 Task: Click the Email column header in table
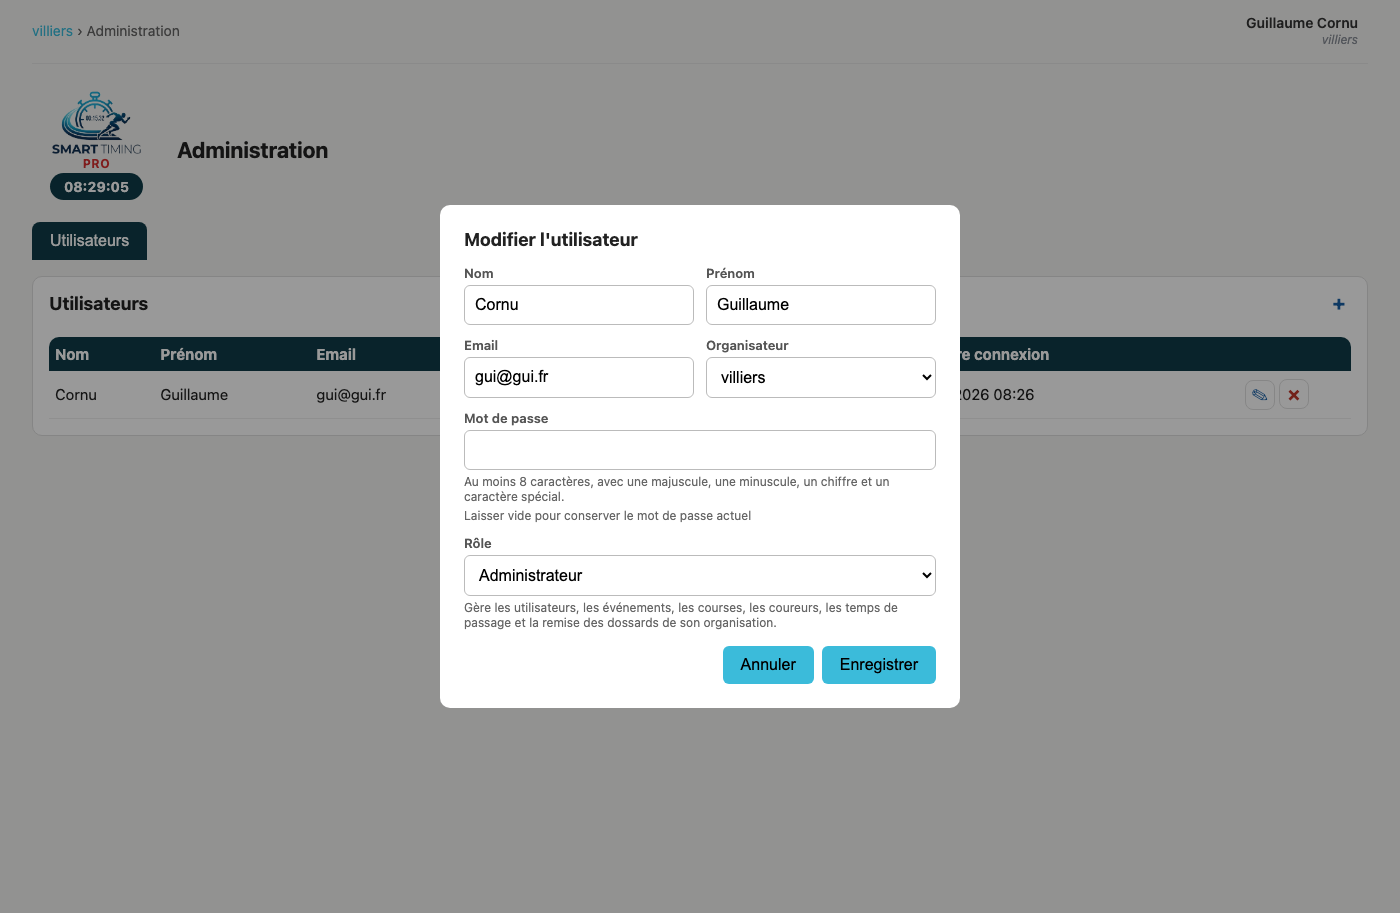(336, 355)
